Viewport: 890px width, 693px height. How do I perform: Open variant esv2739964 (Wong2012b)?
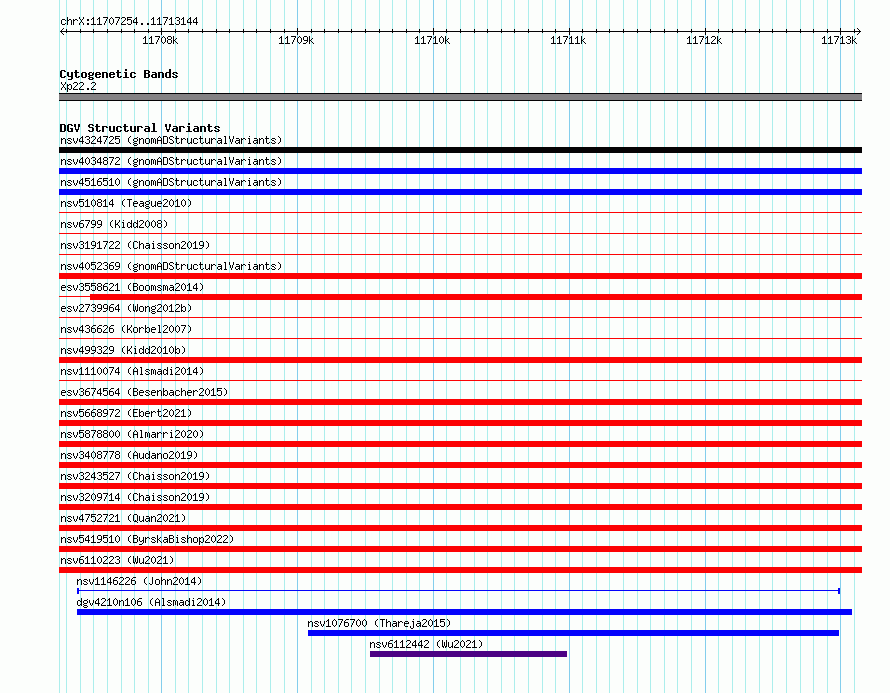point(126,308)
